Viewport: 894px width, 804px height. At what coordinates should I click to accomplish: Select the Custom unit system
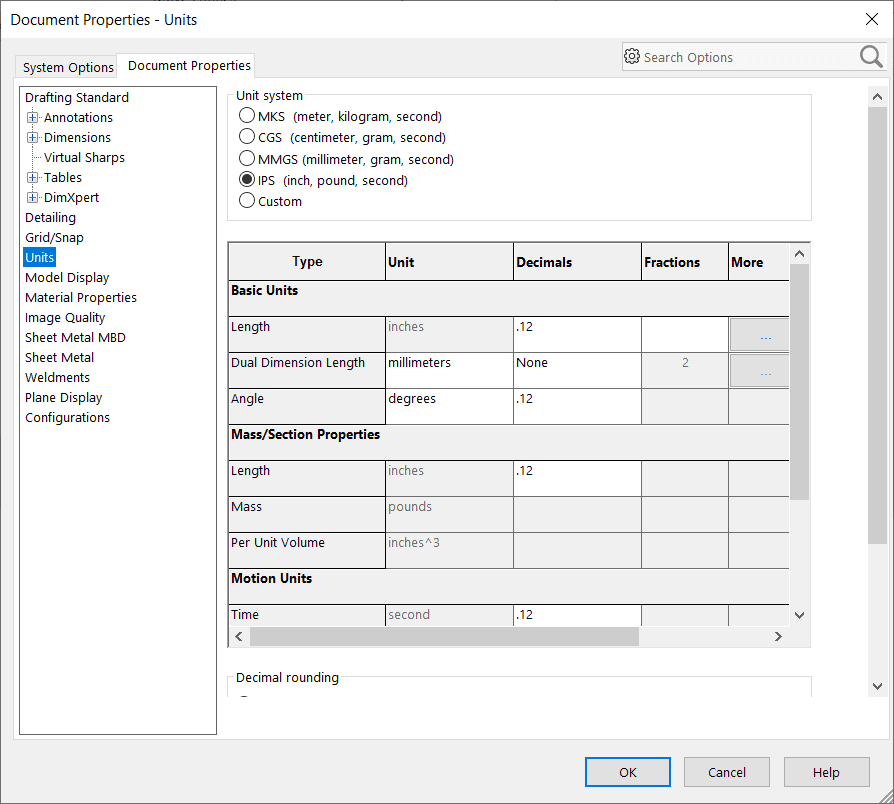coord(247,201)
